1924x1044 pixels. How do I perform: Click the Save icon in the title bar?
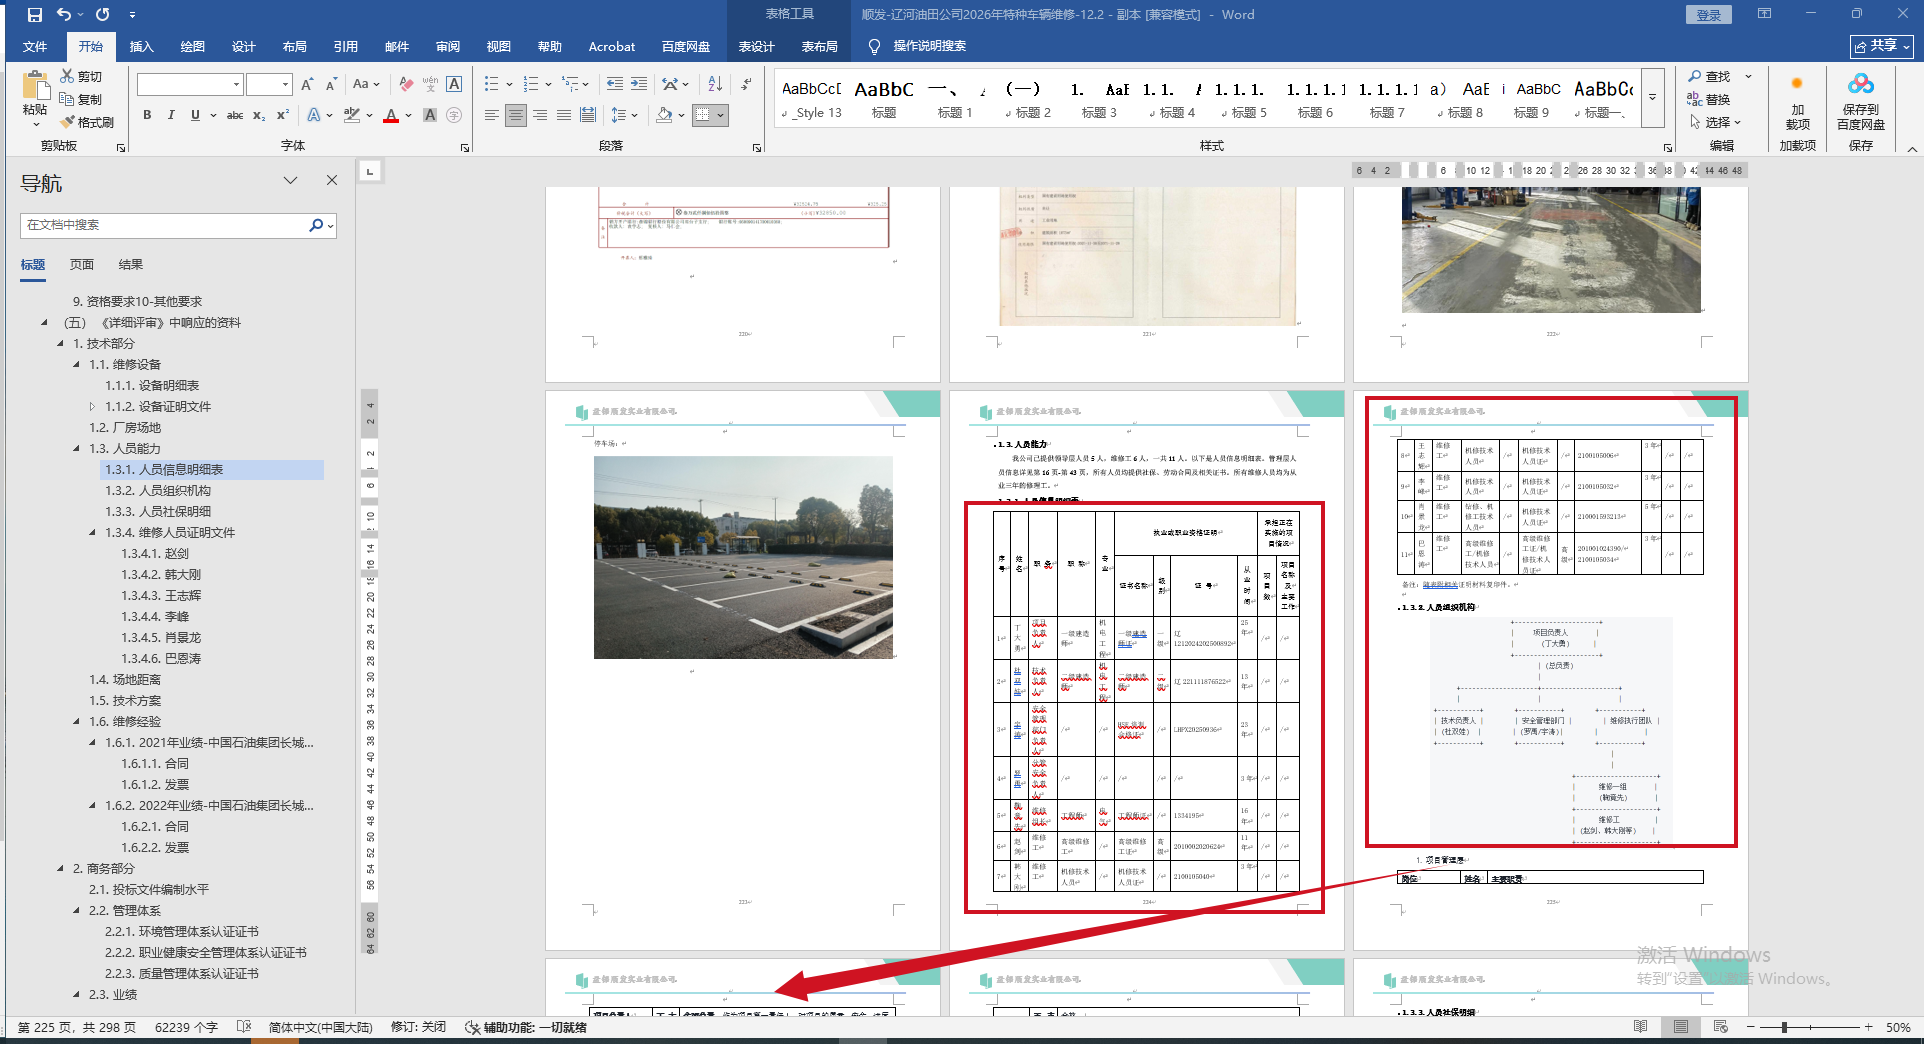35,15
